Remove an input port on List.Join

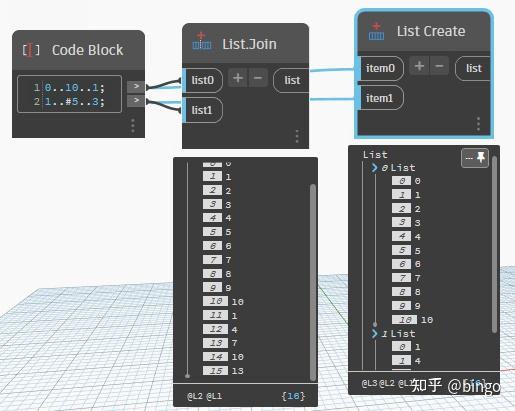258,78
